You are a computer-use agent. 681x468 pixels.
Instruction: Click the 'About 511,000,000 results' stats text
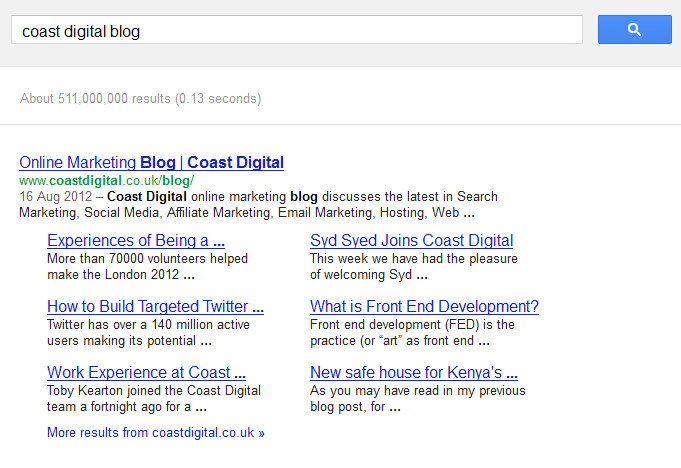coord(140,99)
